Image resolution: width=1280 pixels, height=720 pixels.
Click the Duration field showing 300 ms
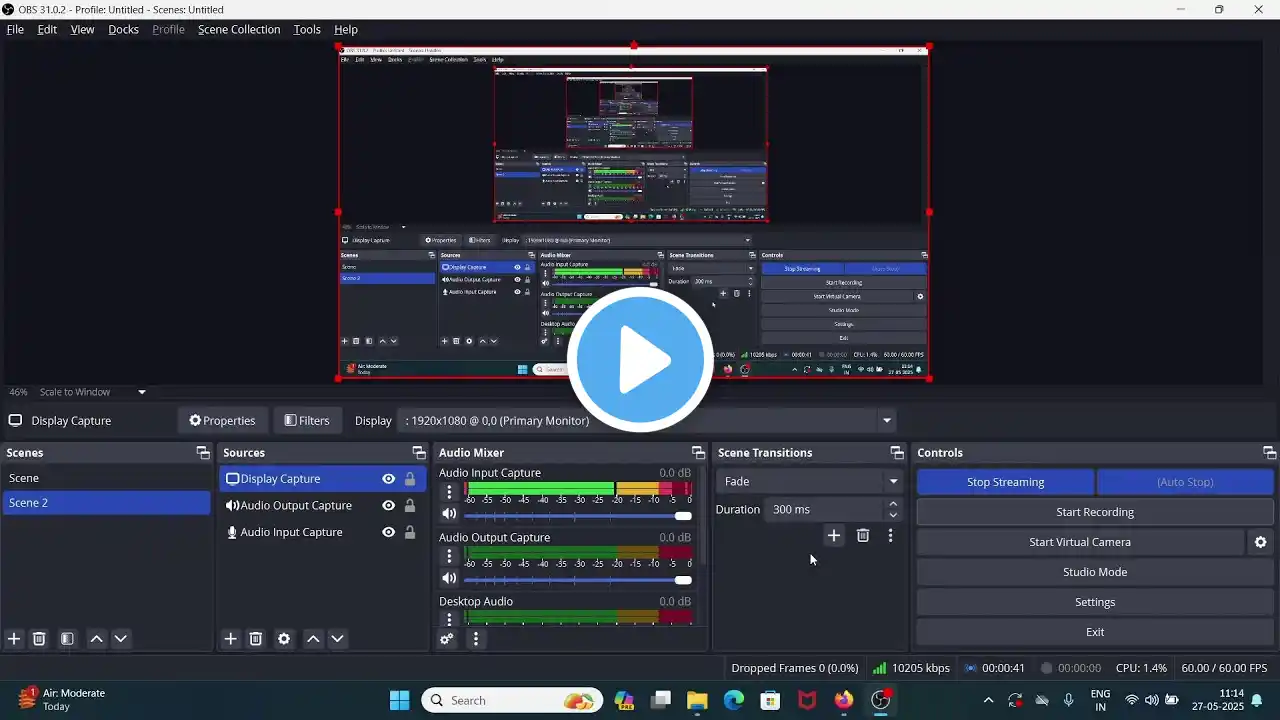[824, 509]
